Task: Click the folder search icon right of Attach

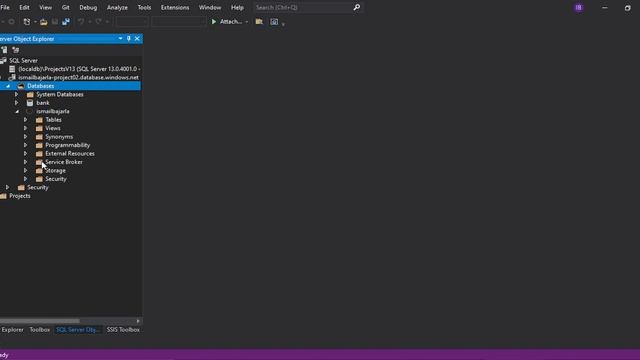Action: pyautogui.click(x=259, y=22)
